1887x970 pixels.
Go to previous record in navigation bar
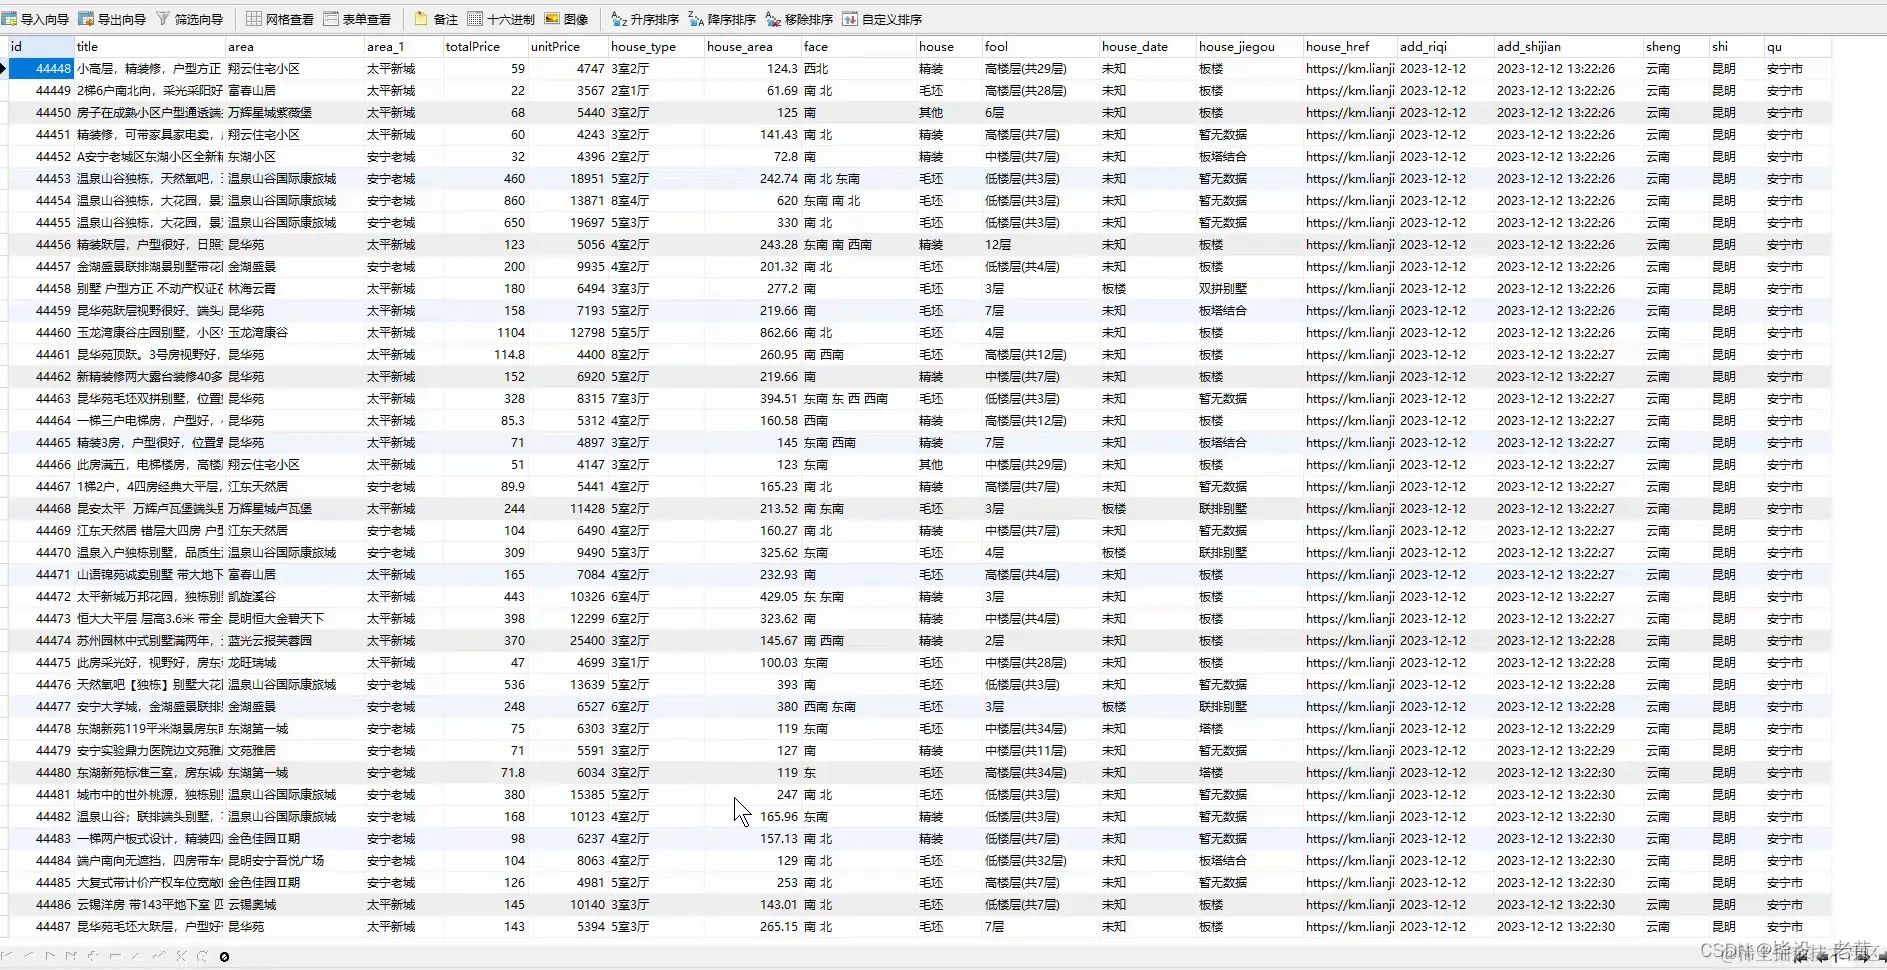point(29,956)
